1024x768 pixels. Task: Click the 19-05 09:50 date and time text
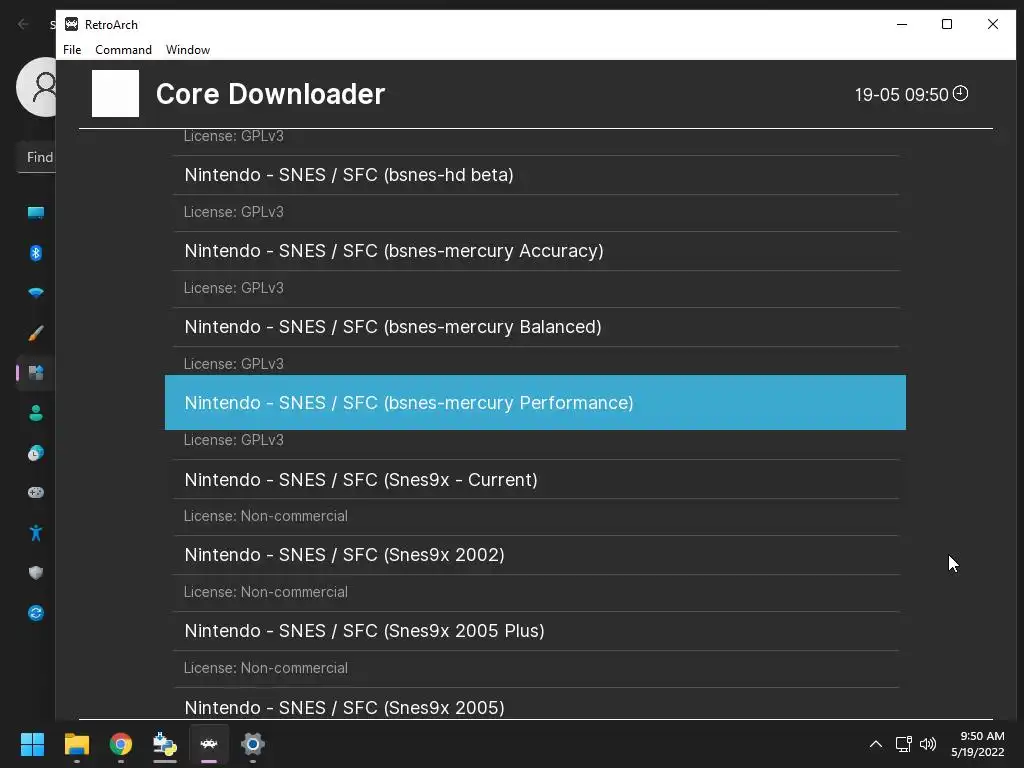[901, 95]
